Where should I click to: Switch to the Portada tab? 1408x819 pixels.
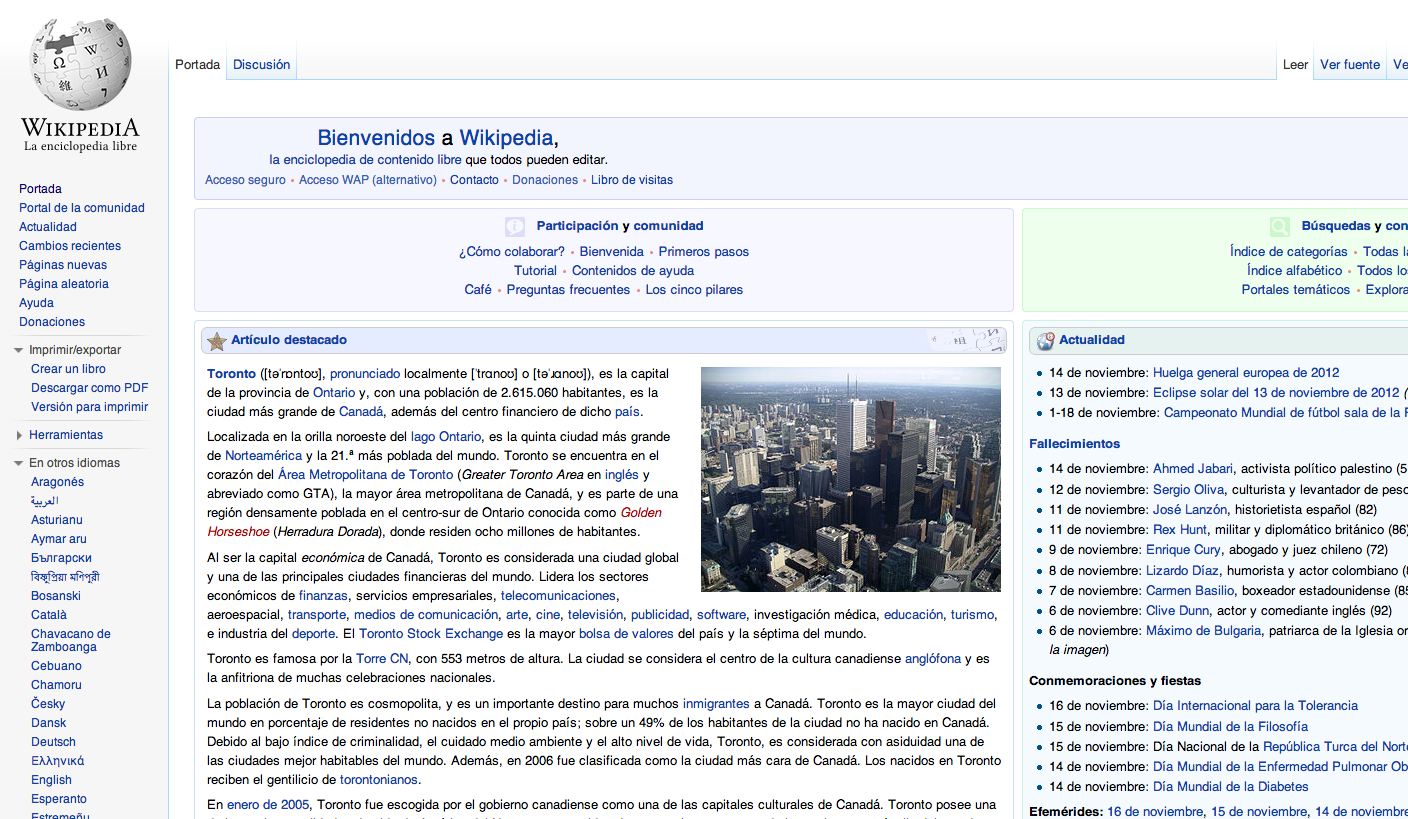pyautogui.click(x=197, y=64)
